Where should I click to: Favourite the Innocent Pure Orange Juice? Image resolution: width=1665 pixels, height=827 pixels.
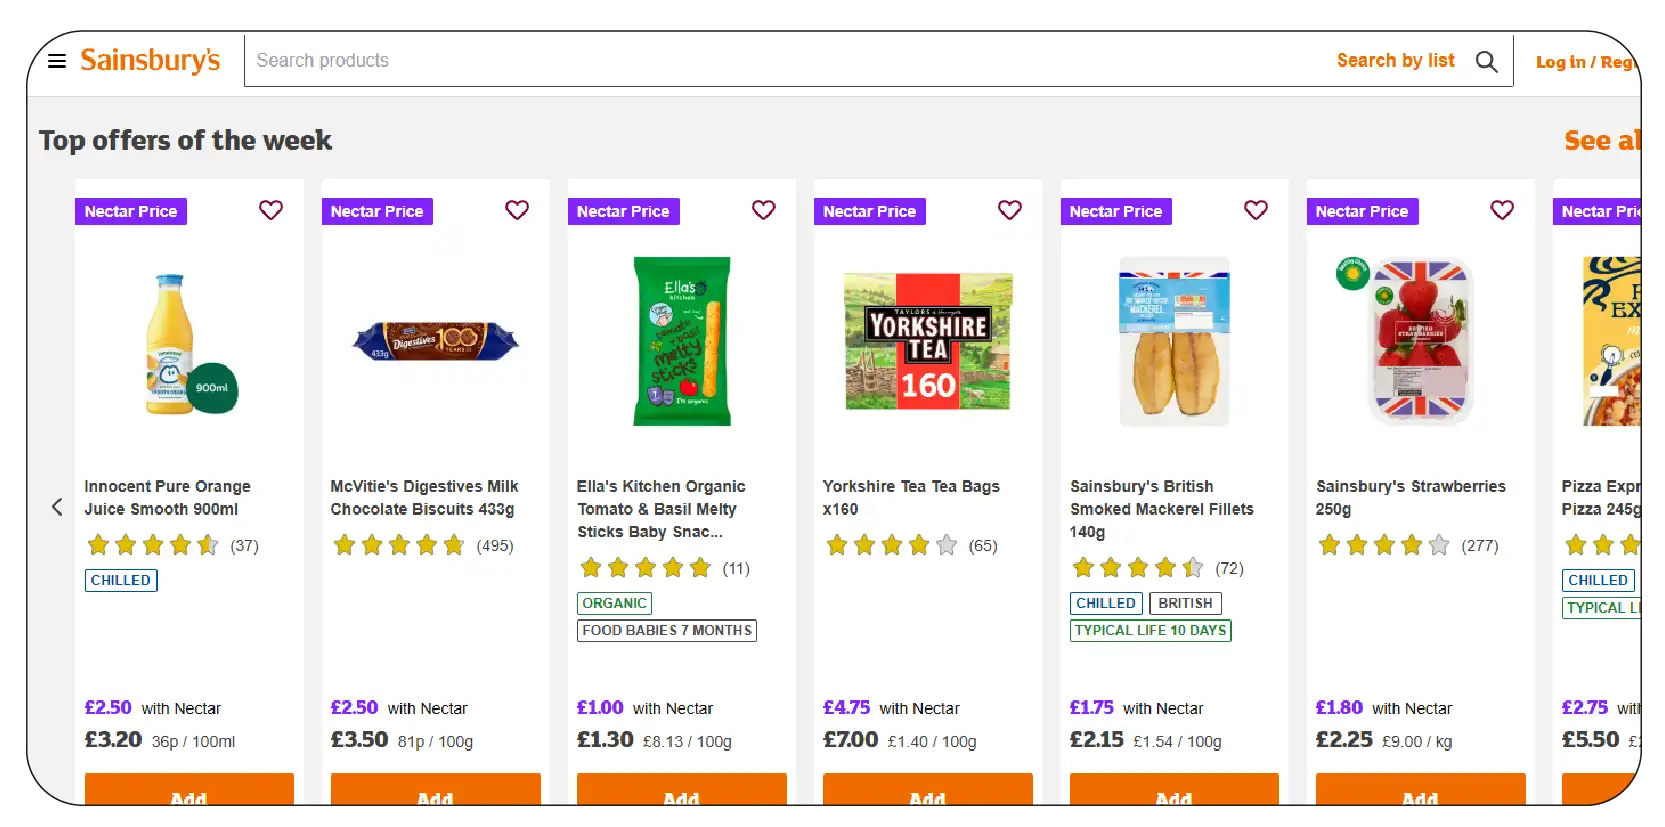270,210
